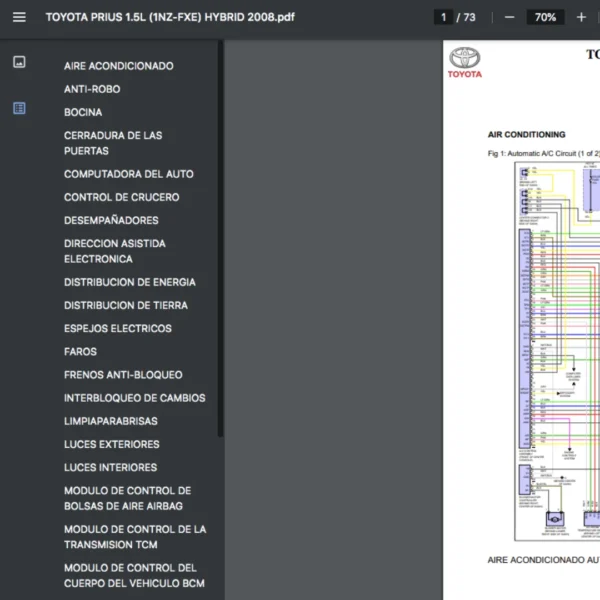Screen dimensions: 600x600
Task: Zoom out using the minus icon
Action: (x=509, y=17)
